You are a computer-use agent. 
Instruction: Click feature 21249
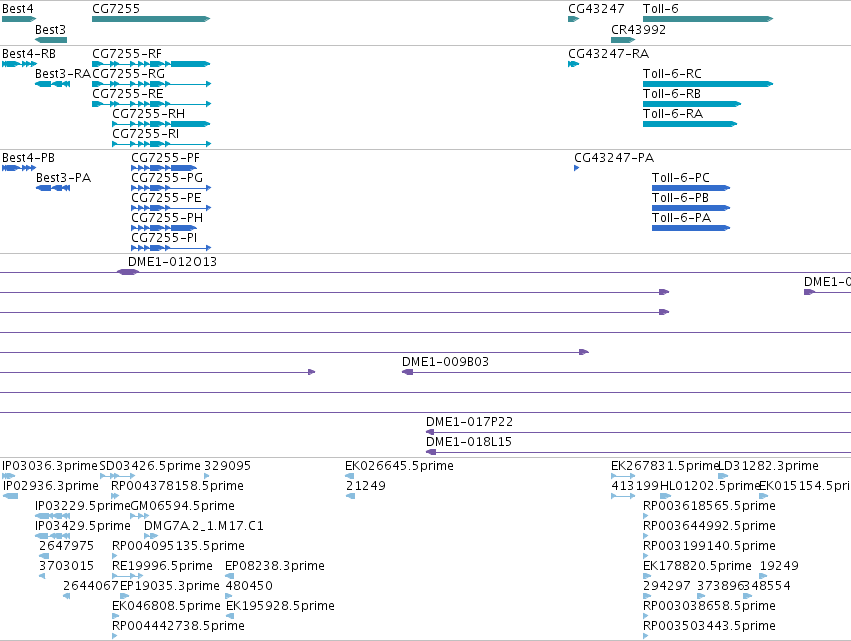(x=350, y=496)
